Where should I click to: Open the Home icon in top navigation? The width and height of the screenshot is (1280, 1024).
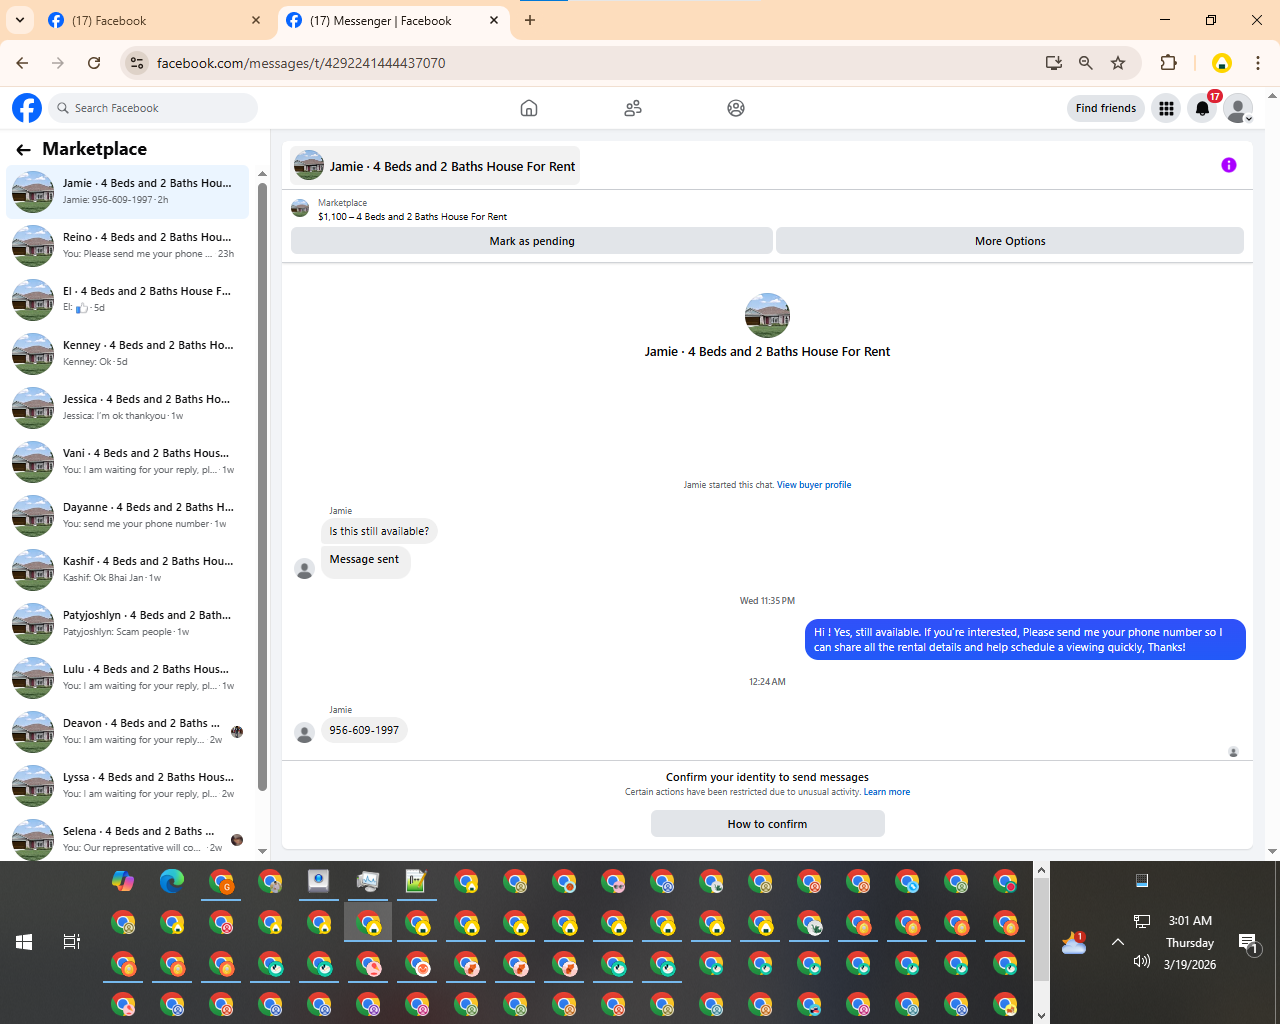click(529, 108)
